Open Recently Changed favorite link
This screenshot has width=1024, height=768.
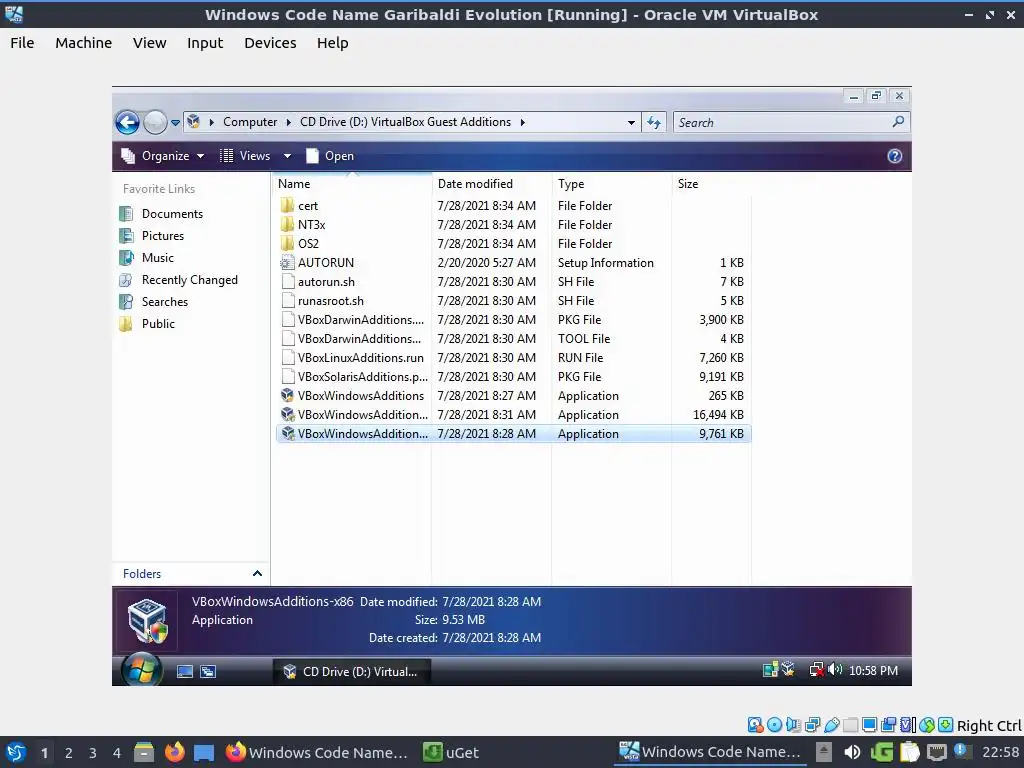tap(179, 280)
